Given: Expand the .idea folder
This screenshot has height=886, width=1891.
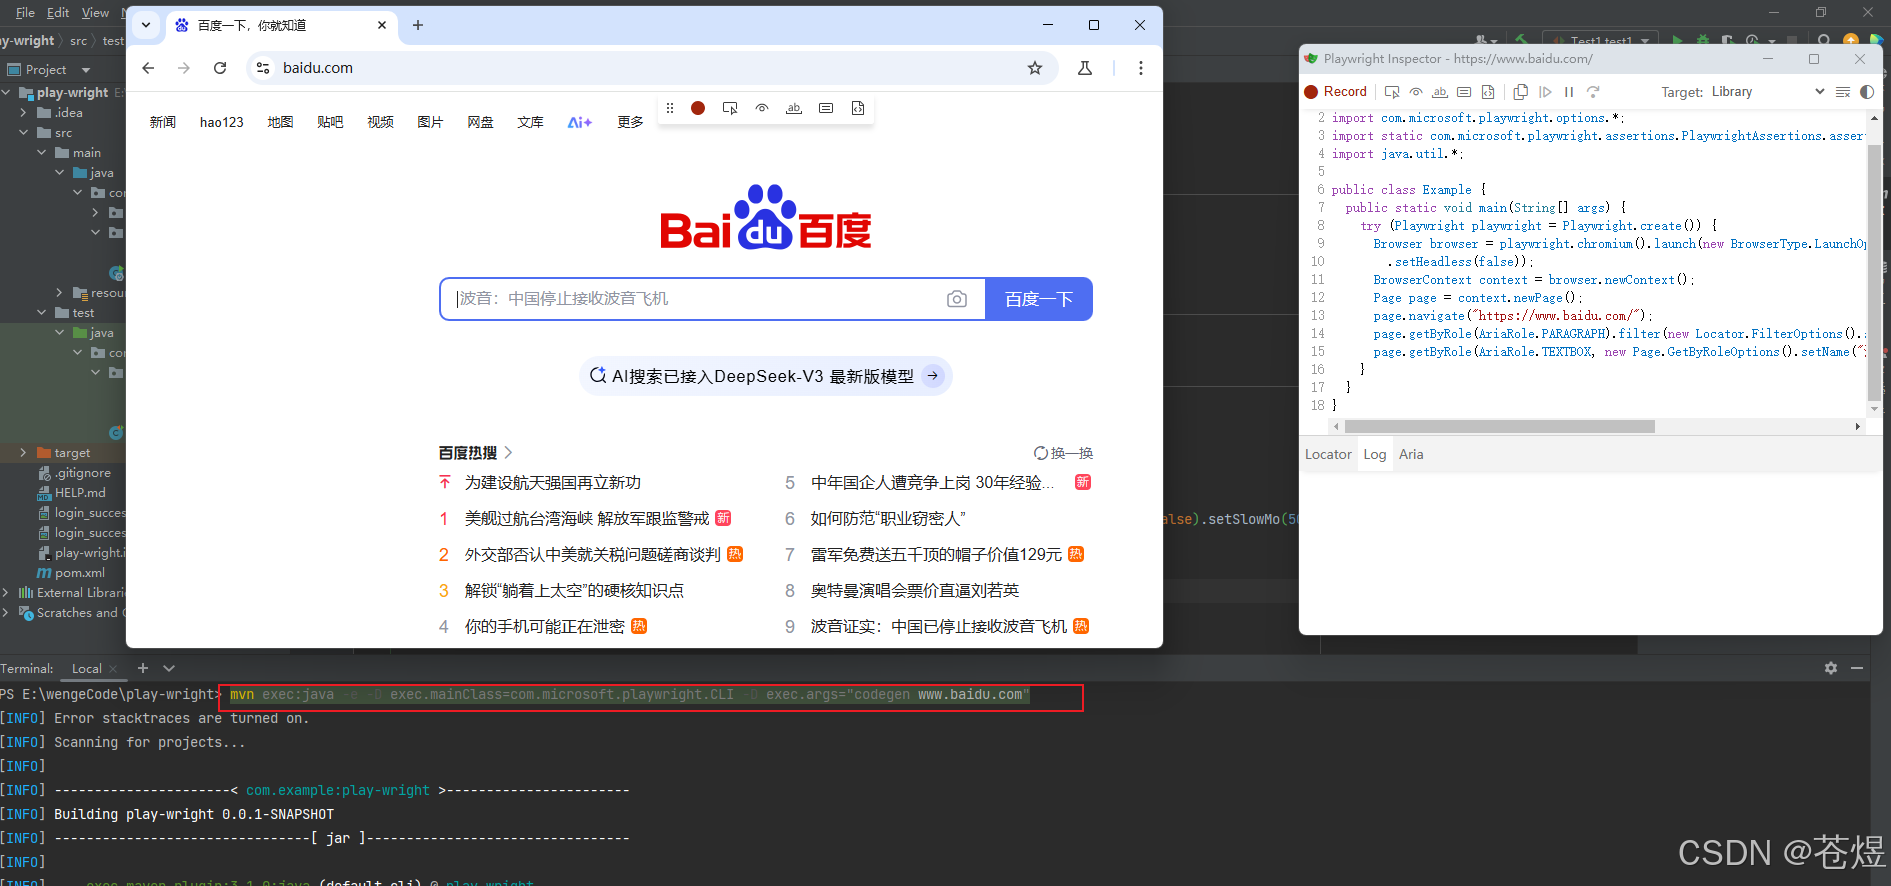Looking at the screenshot, I should 23,113.
